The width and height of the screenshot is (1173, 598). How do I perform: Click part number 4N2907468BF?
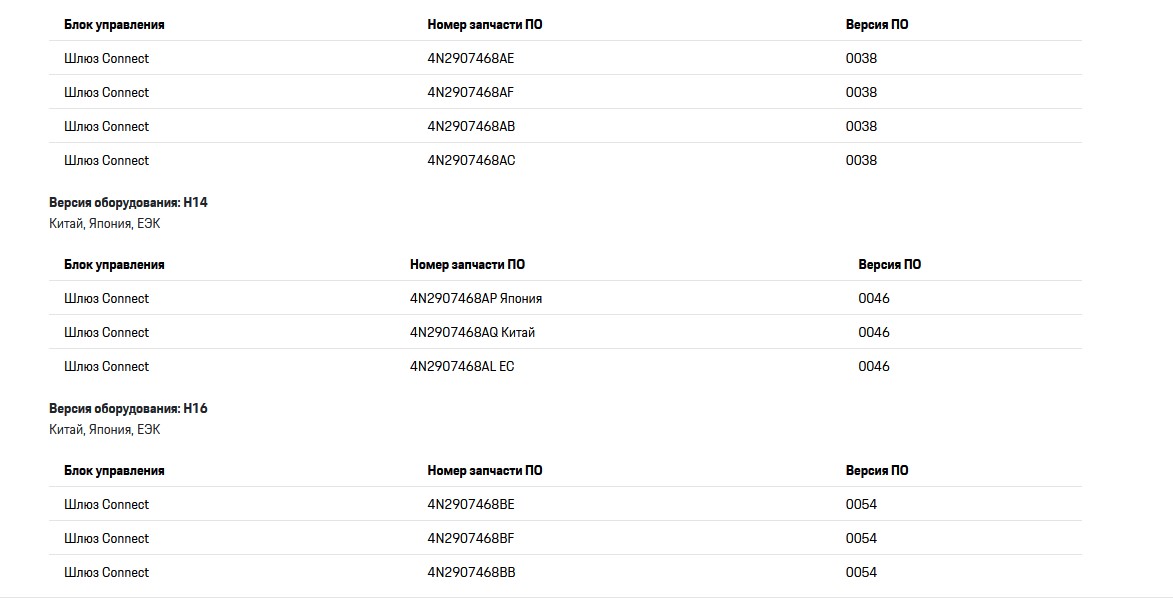471,538
